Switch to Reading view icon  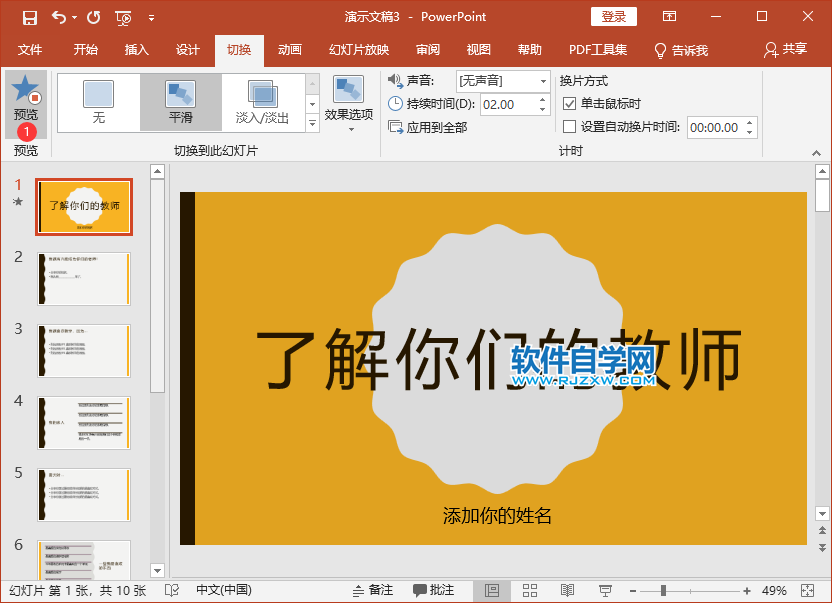pyautogui.click(x=567, y=590)
